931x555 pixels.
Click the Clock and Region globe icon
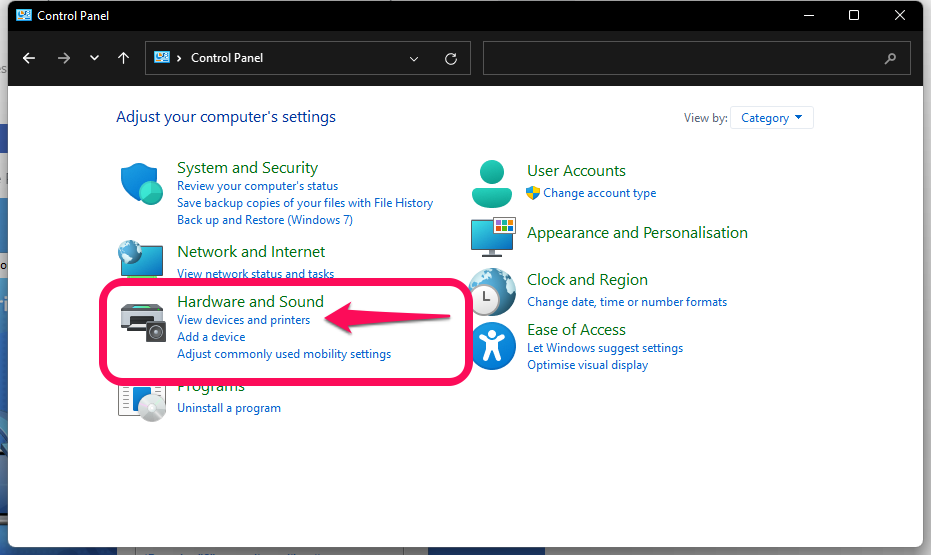(x=492, y=291)
